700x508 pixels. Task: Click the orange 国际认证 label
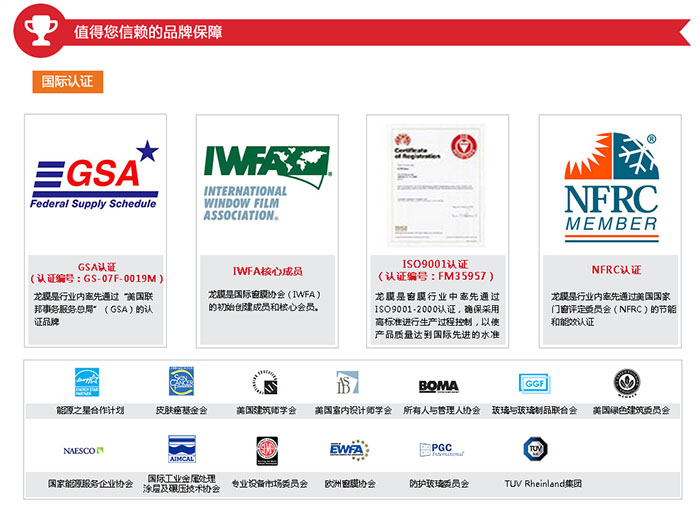[x=68, y=82]
